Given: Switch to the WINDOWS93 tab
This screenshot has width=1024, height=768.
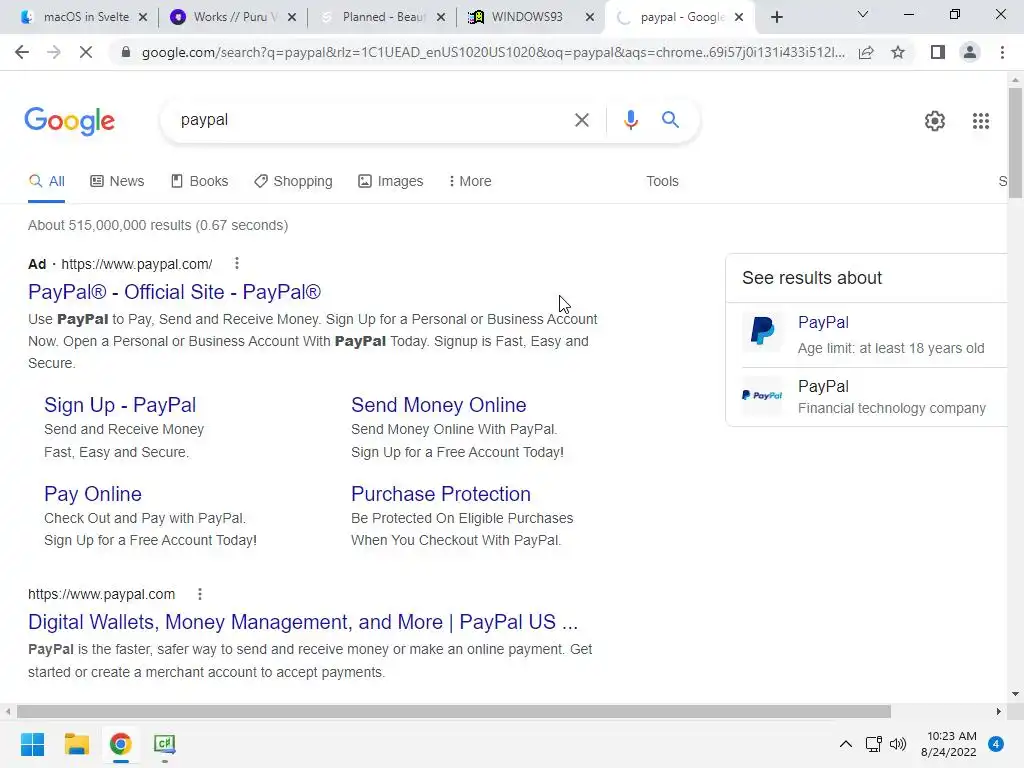Looking at the screenshot, I should tap(526, 17).
